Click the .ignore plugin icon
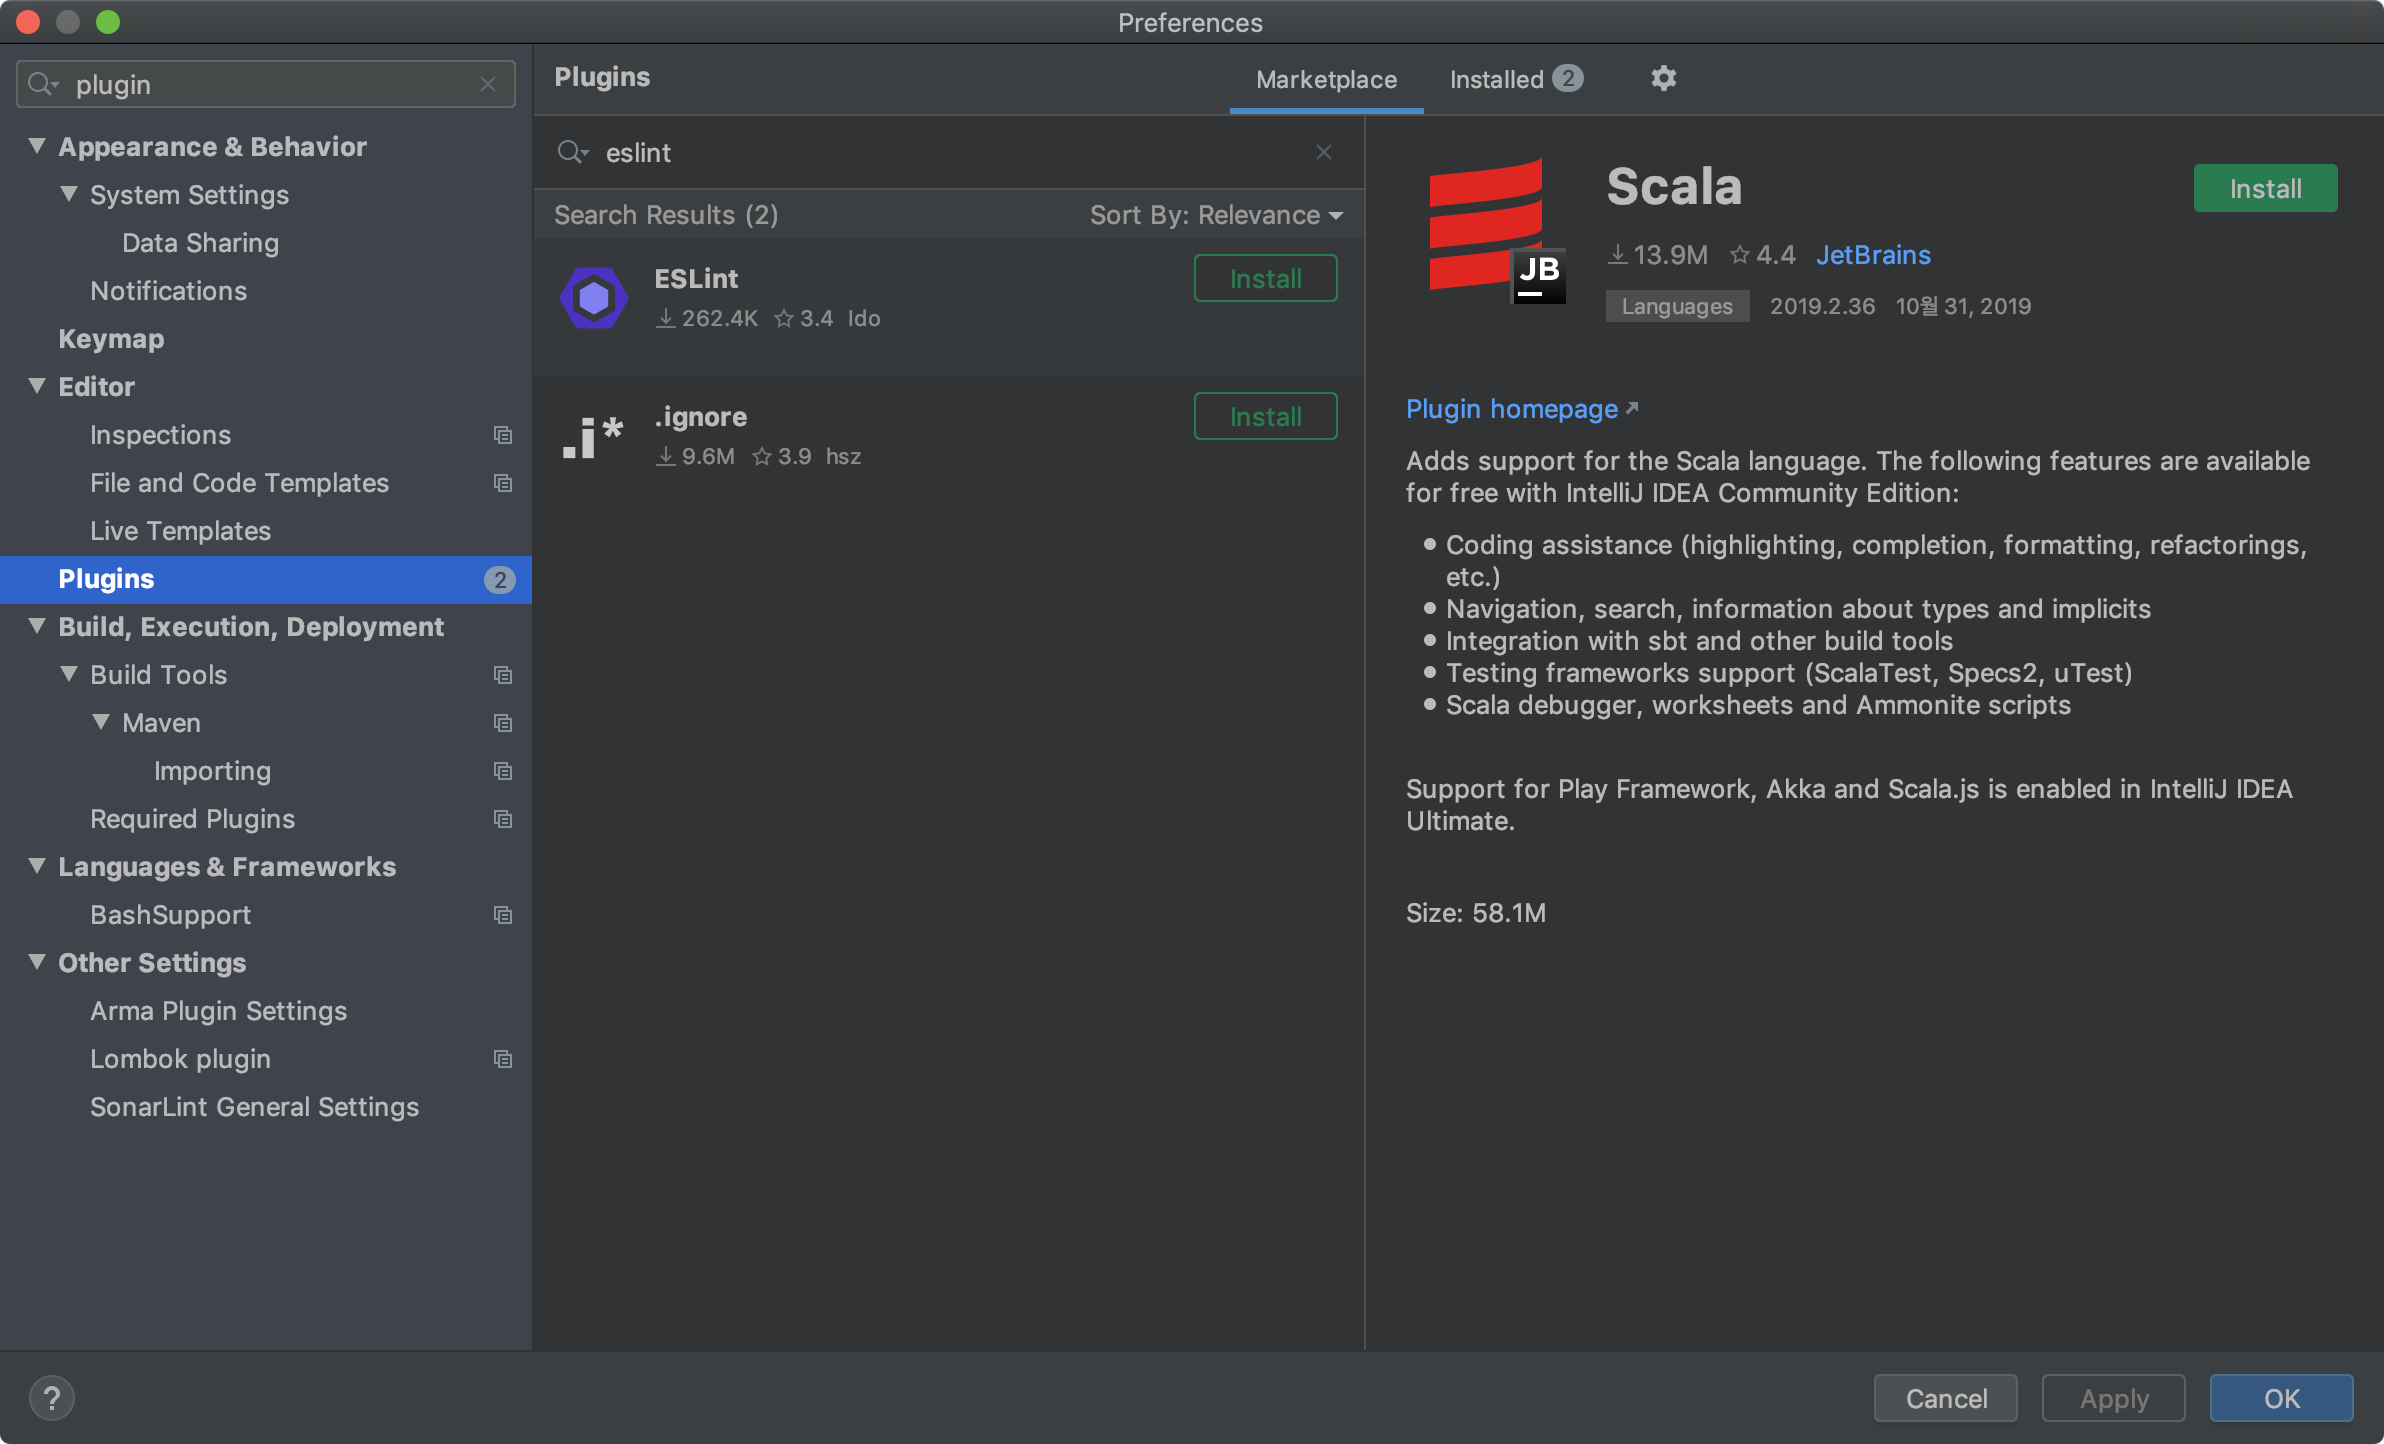 [x=593, y=436]
